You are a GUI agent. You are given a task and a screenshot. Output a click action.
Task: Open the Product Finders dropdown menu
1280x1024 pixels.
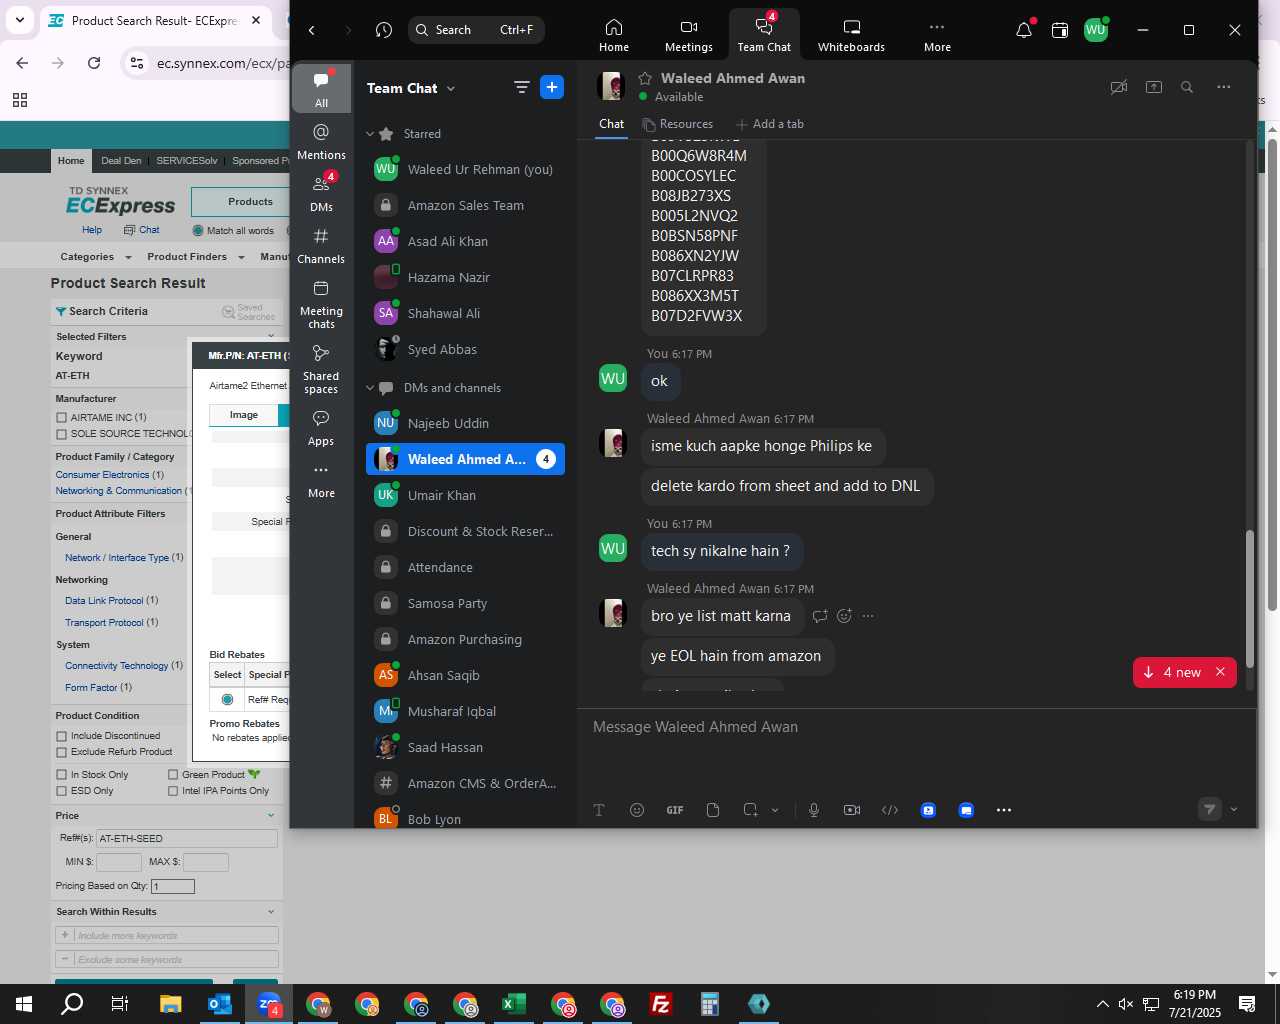click(195, 257)
